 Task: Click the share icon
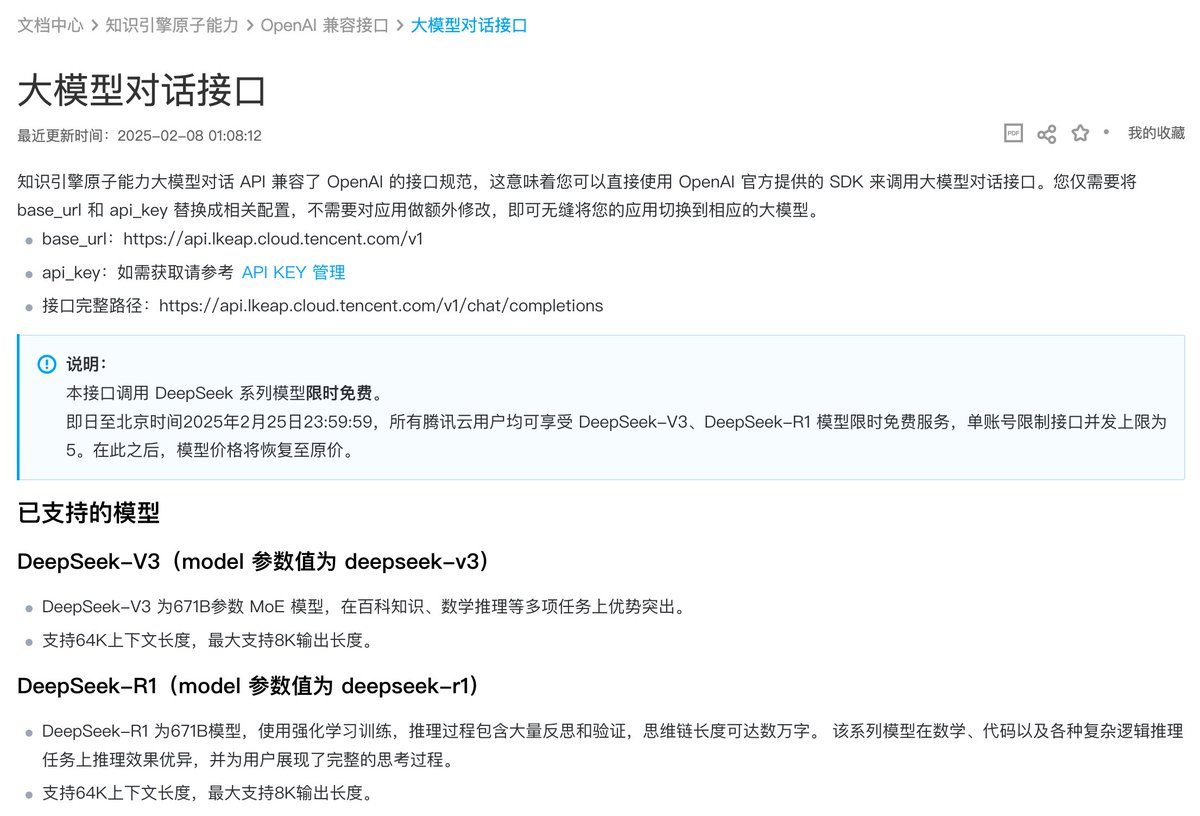pos(1047,134)
